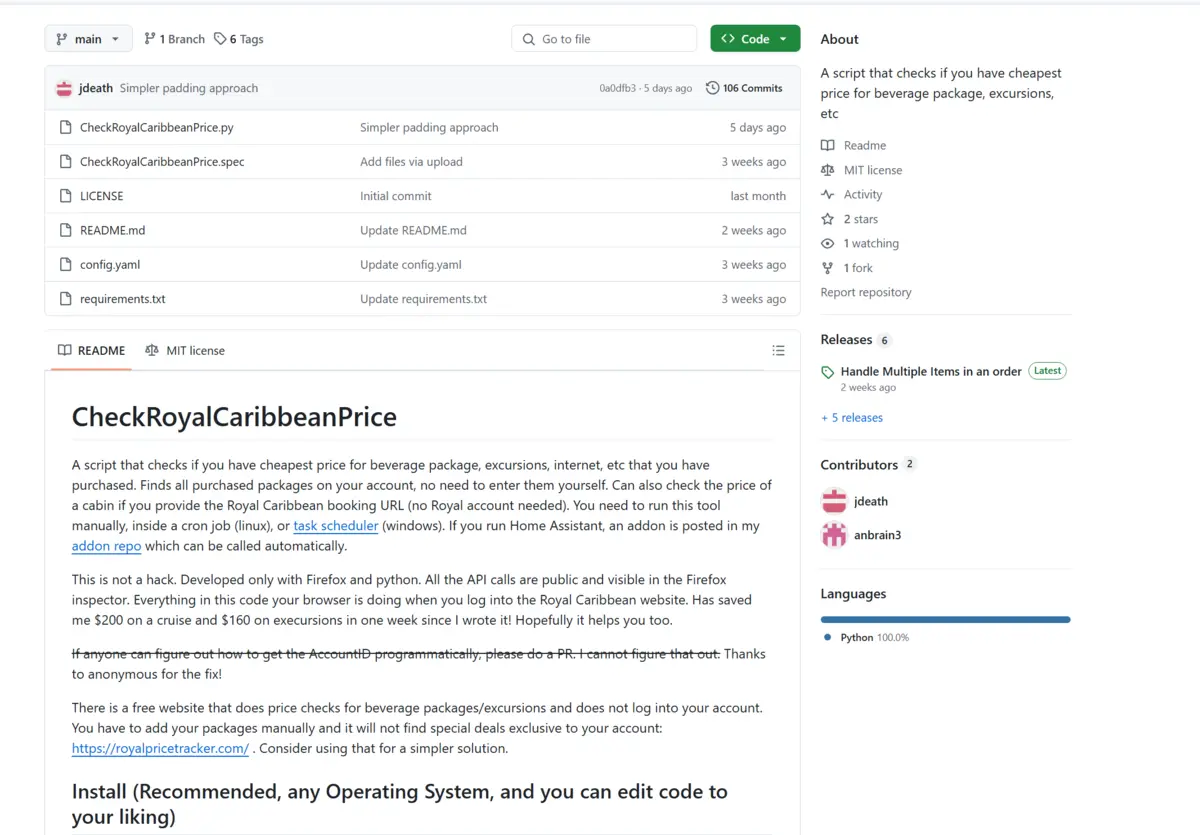Open the 'Handle Multiple Items in an order' release
Image resolution: width=1200 pixels, height=835 pixels.
931,371
